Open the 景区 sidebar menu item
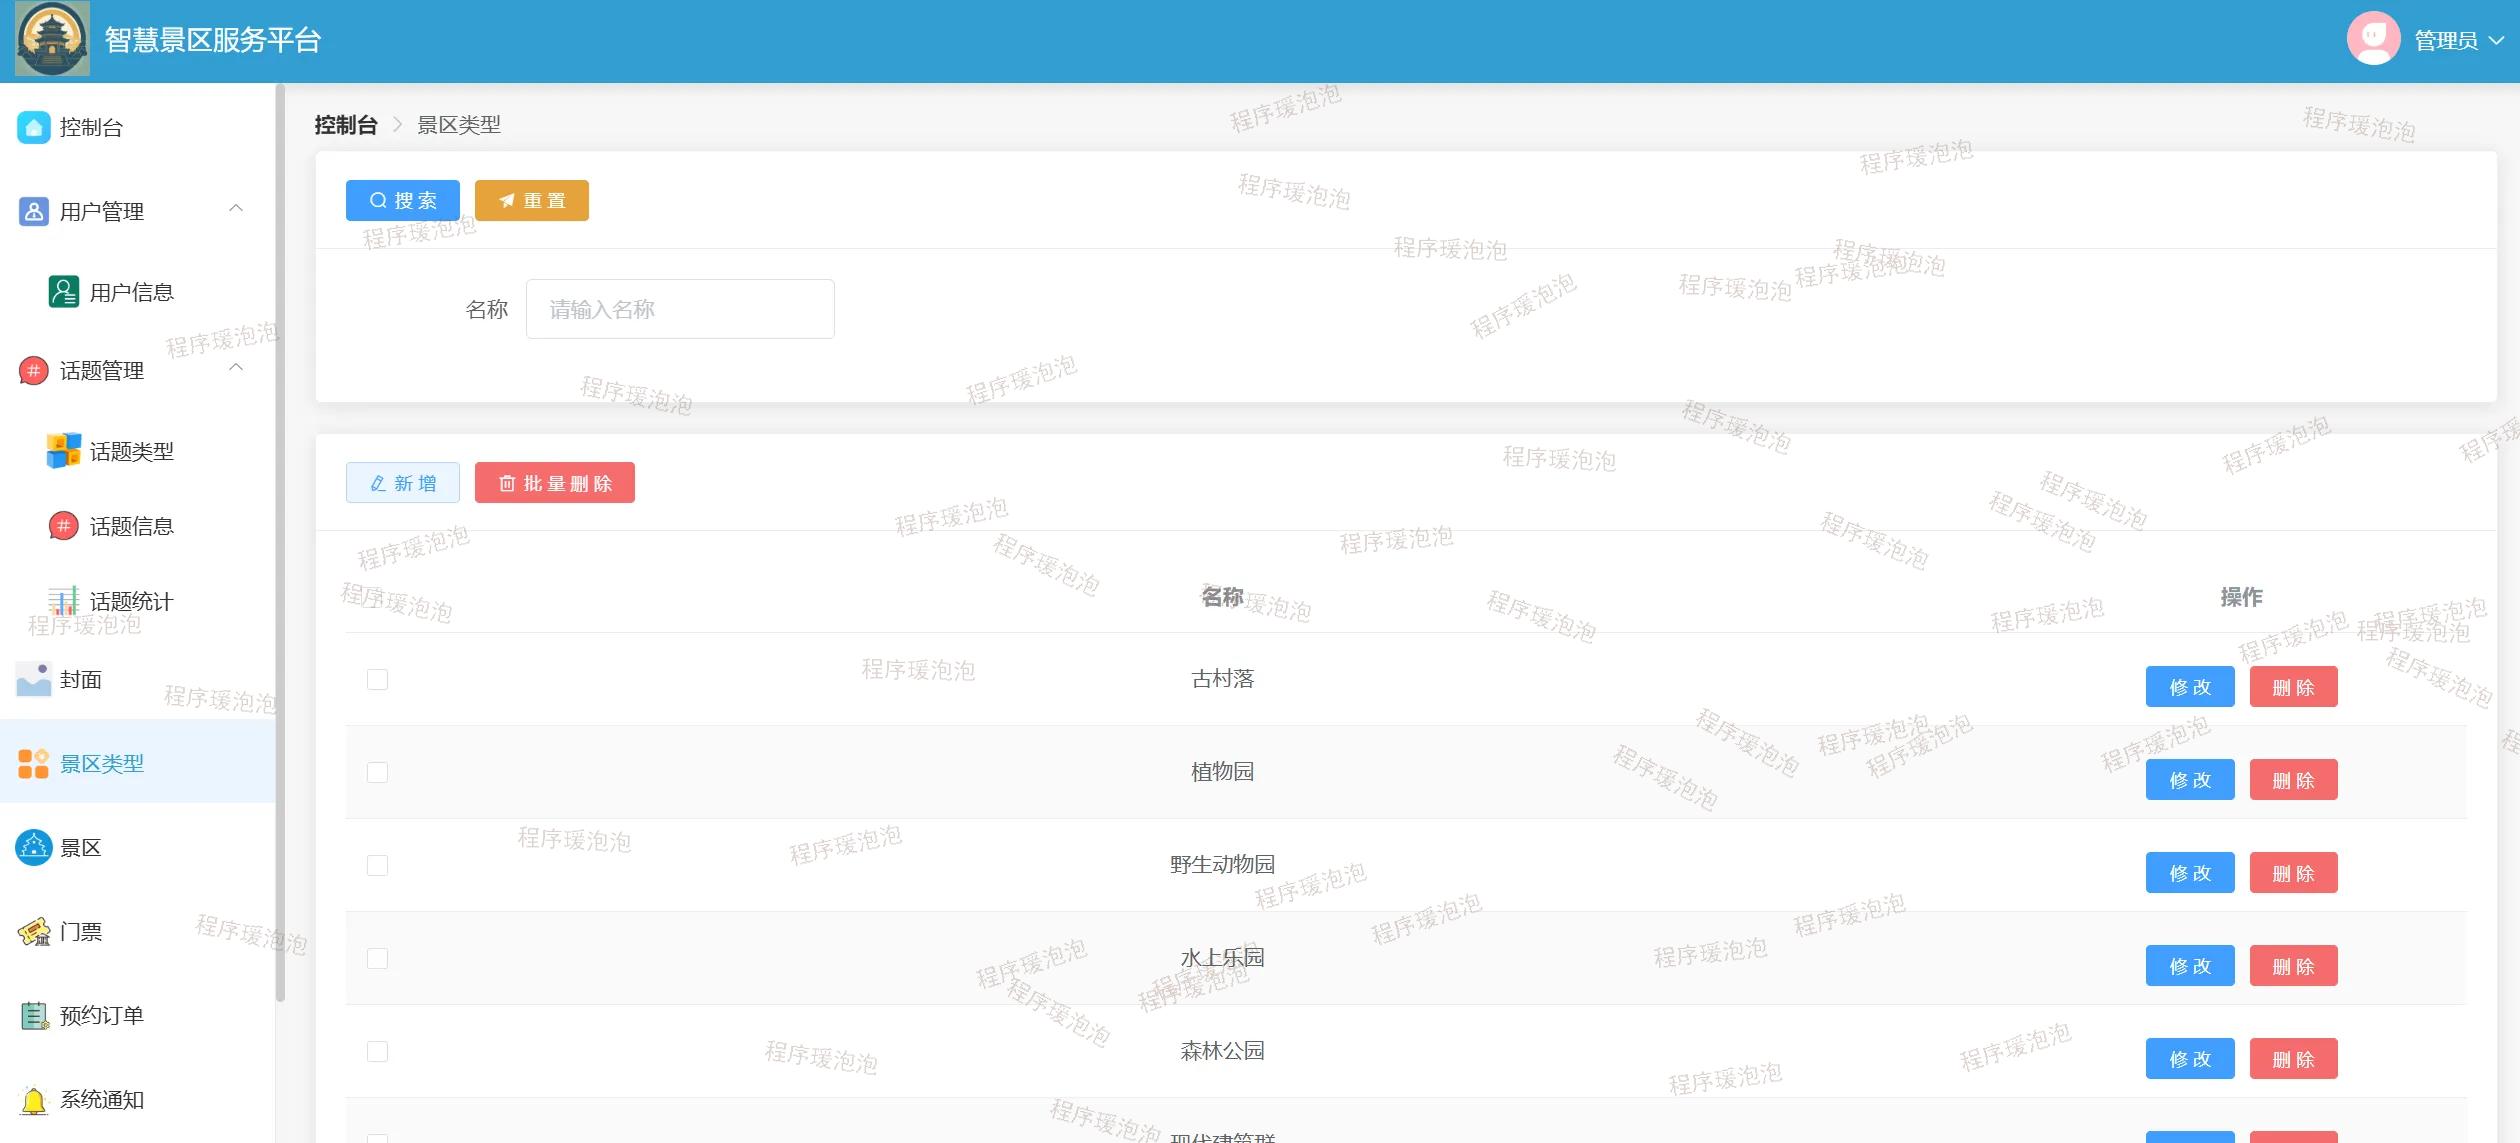This screenshot has width=2520, height=1143. [x=80, y=848]
